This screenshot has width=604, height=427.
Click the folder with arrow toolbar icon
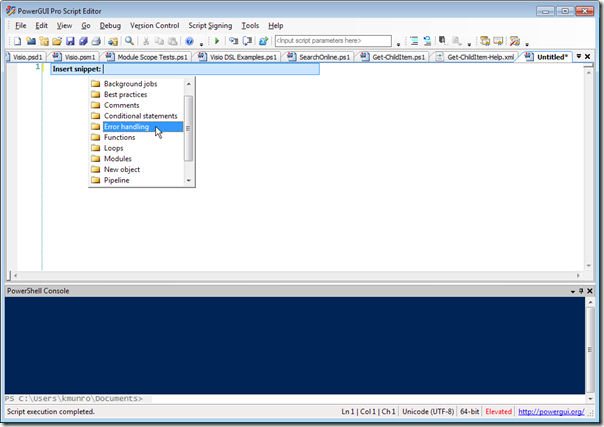coord(113,41)
